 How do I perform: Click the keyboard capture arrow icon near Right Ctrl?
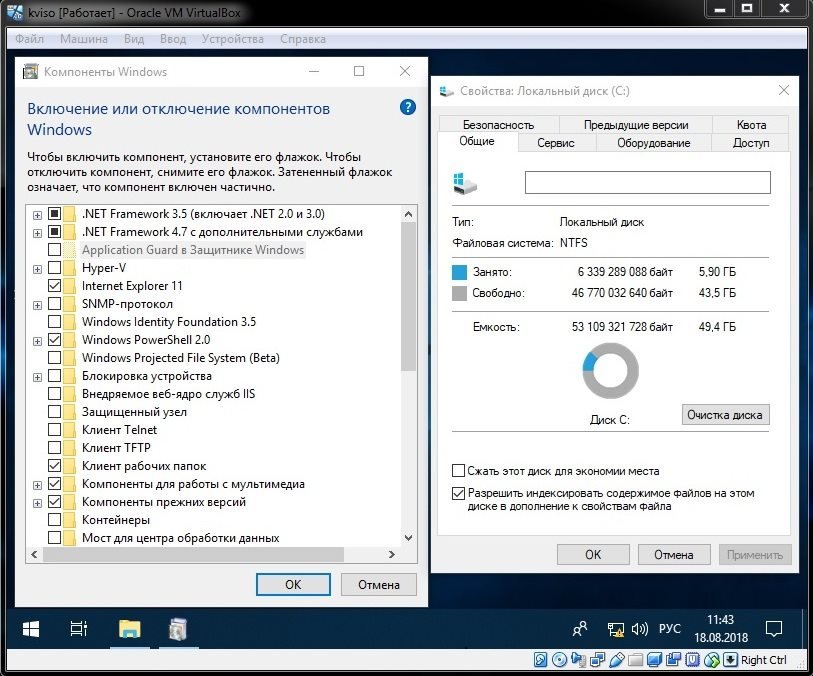pyautogui.click(x=730, y=659)
